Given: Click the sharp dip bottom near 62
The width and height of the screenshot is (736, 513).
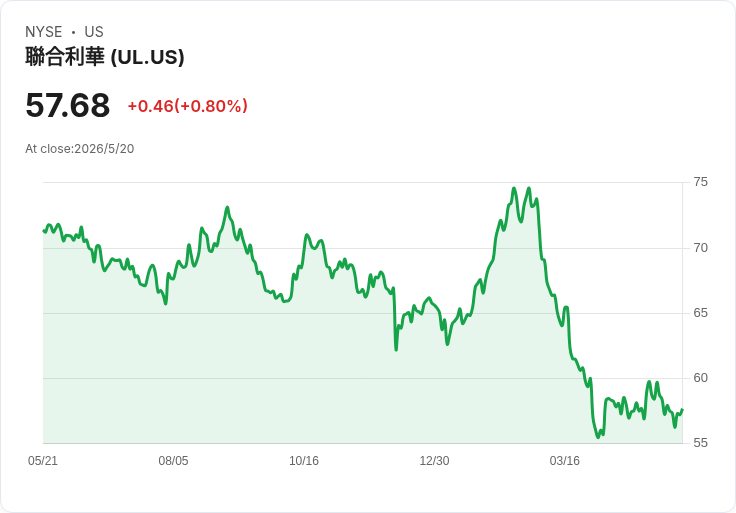Looking at the screenshot, I should (396, 350).
